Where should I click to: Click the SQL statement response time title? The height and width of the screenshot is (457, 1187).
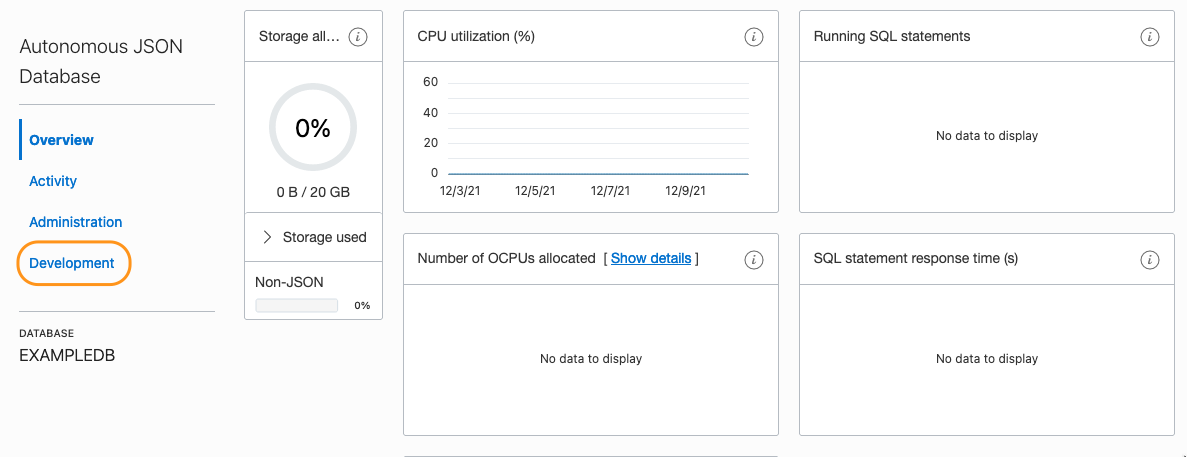(x=915, y=258)
